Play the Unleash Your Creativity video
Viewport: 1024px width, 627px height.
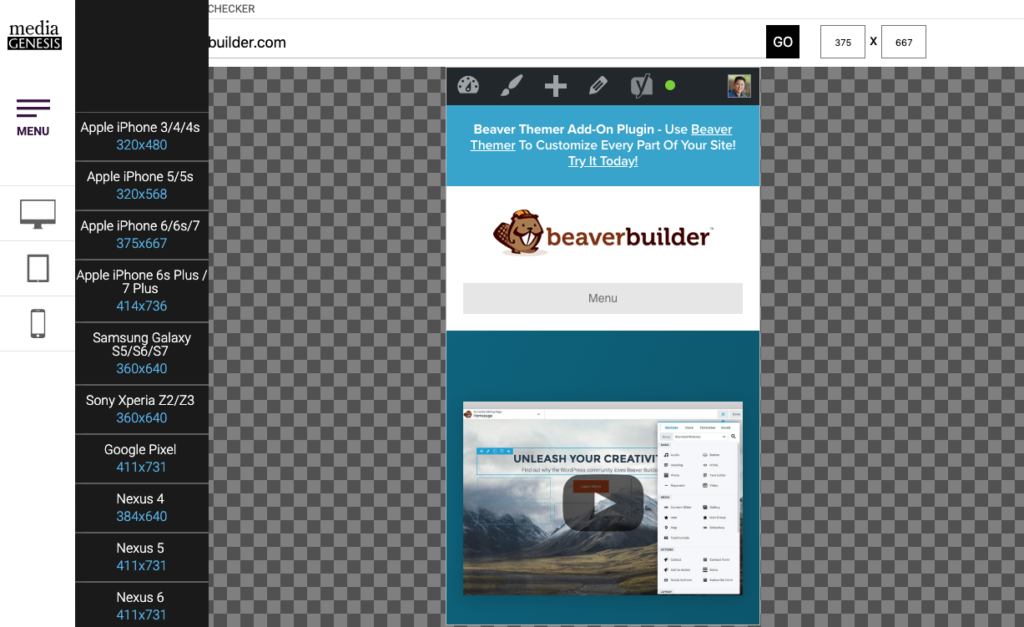[x=602, y=505]
